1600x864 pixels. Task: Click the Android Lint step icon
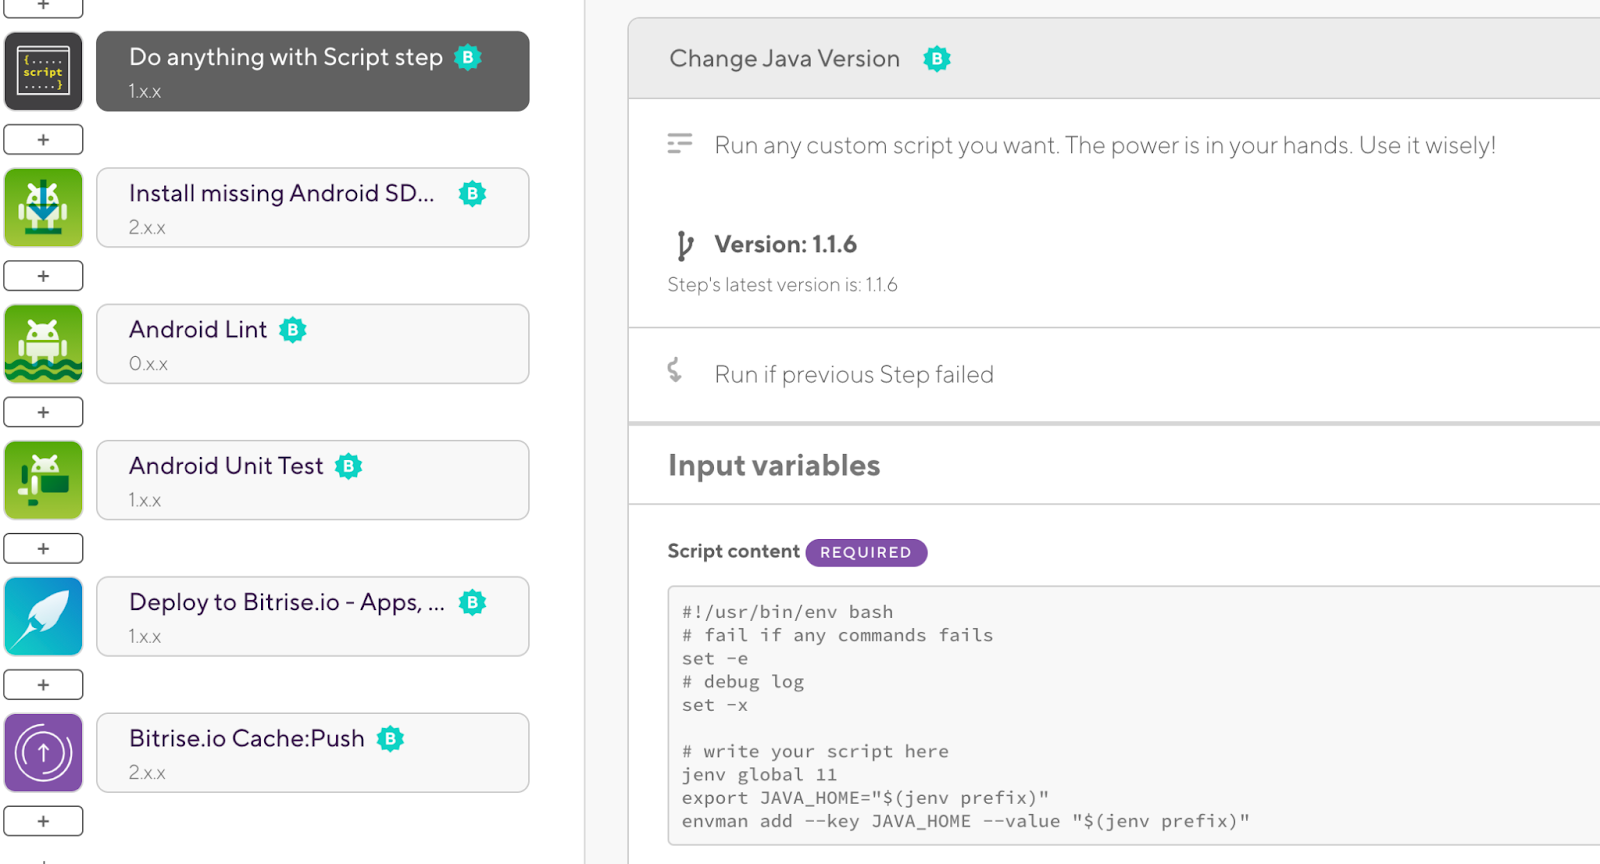[43, 344]
